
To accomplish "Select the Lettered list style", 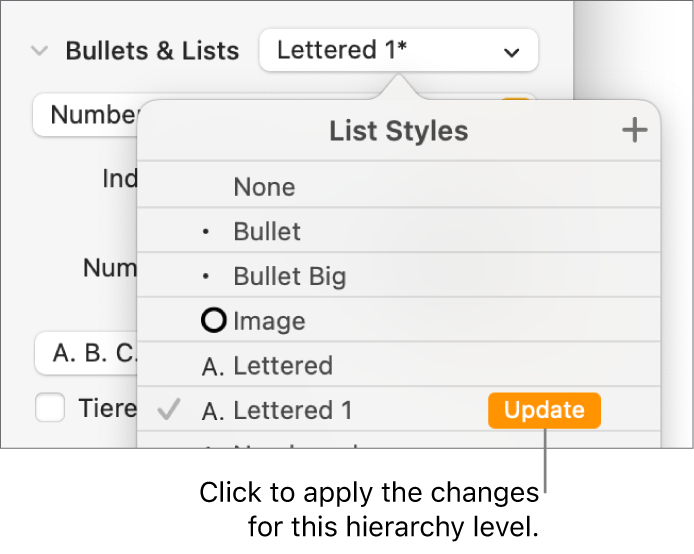I will point(283,366).
